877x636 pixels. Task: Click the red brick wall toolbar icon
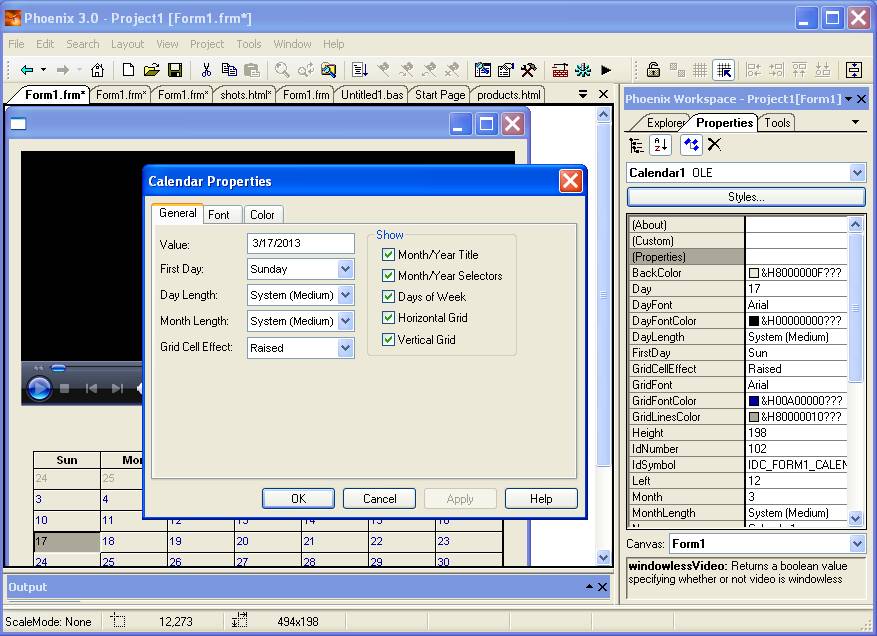(560, 70)
